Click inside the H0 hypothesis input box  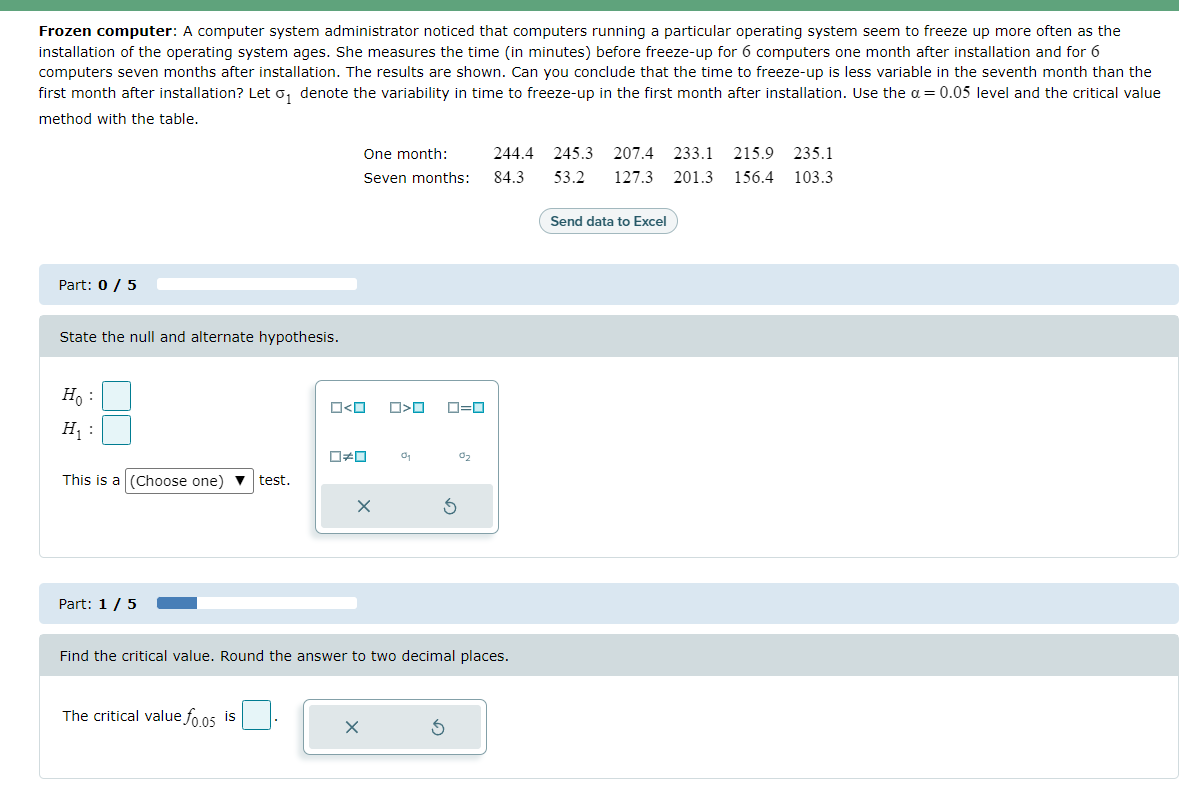coord(116,396)
